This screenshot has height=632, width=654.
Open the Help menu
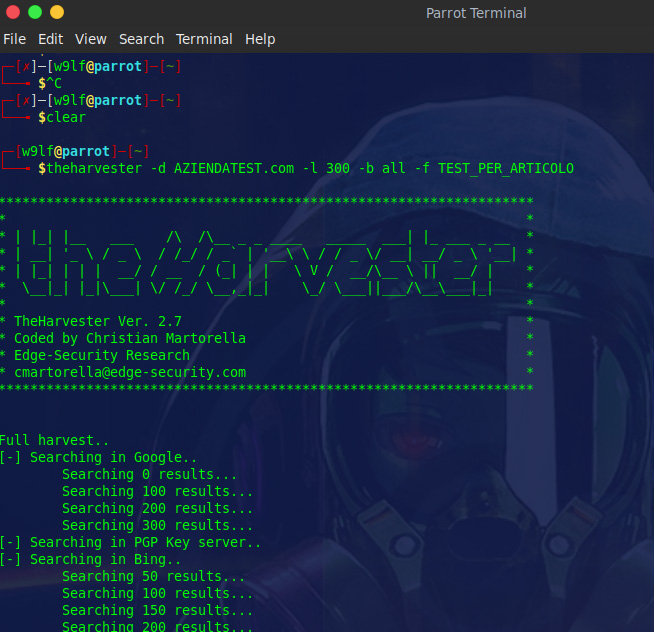click(260, 39)
